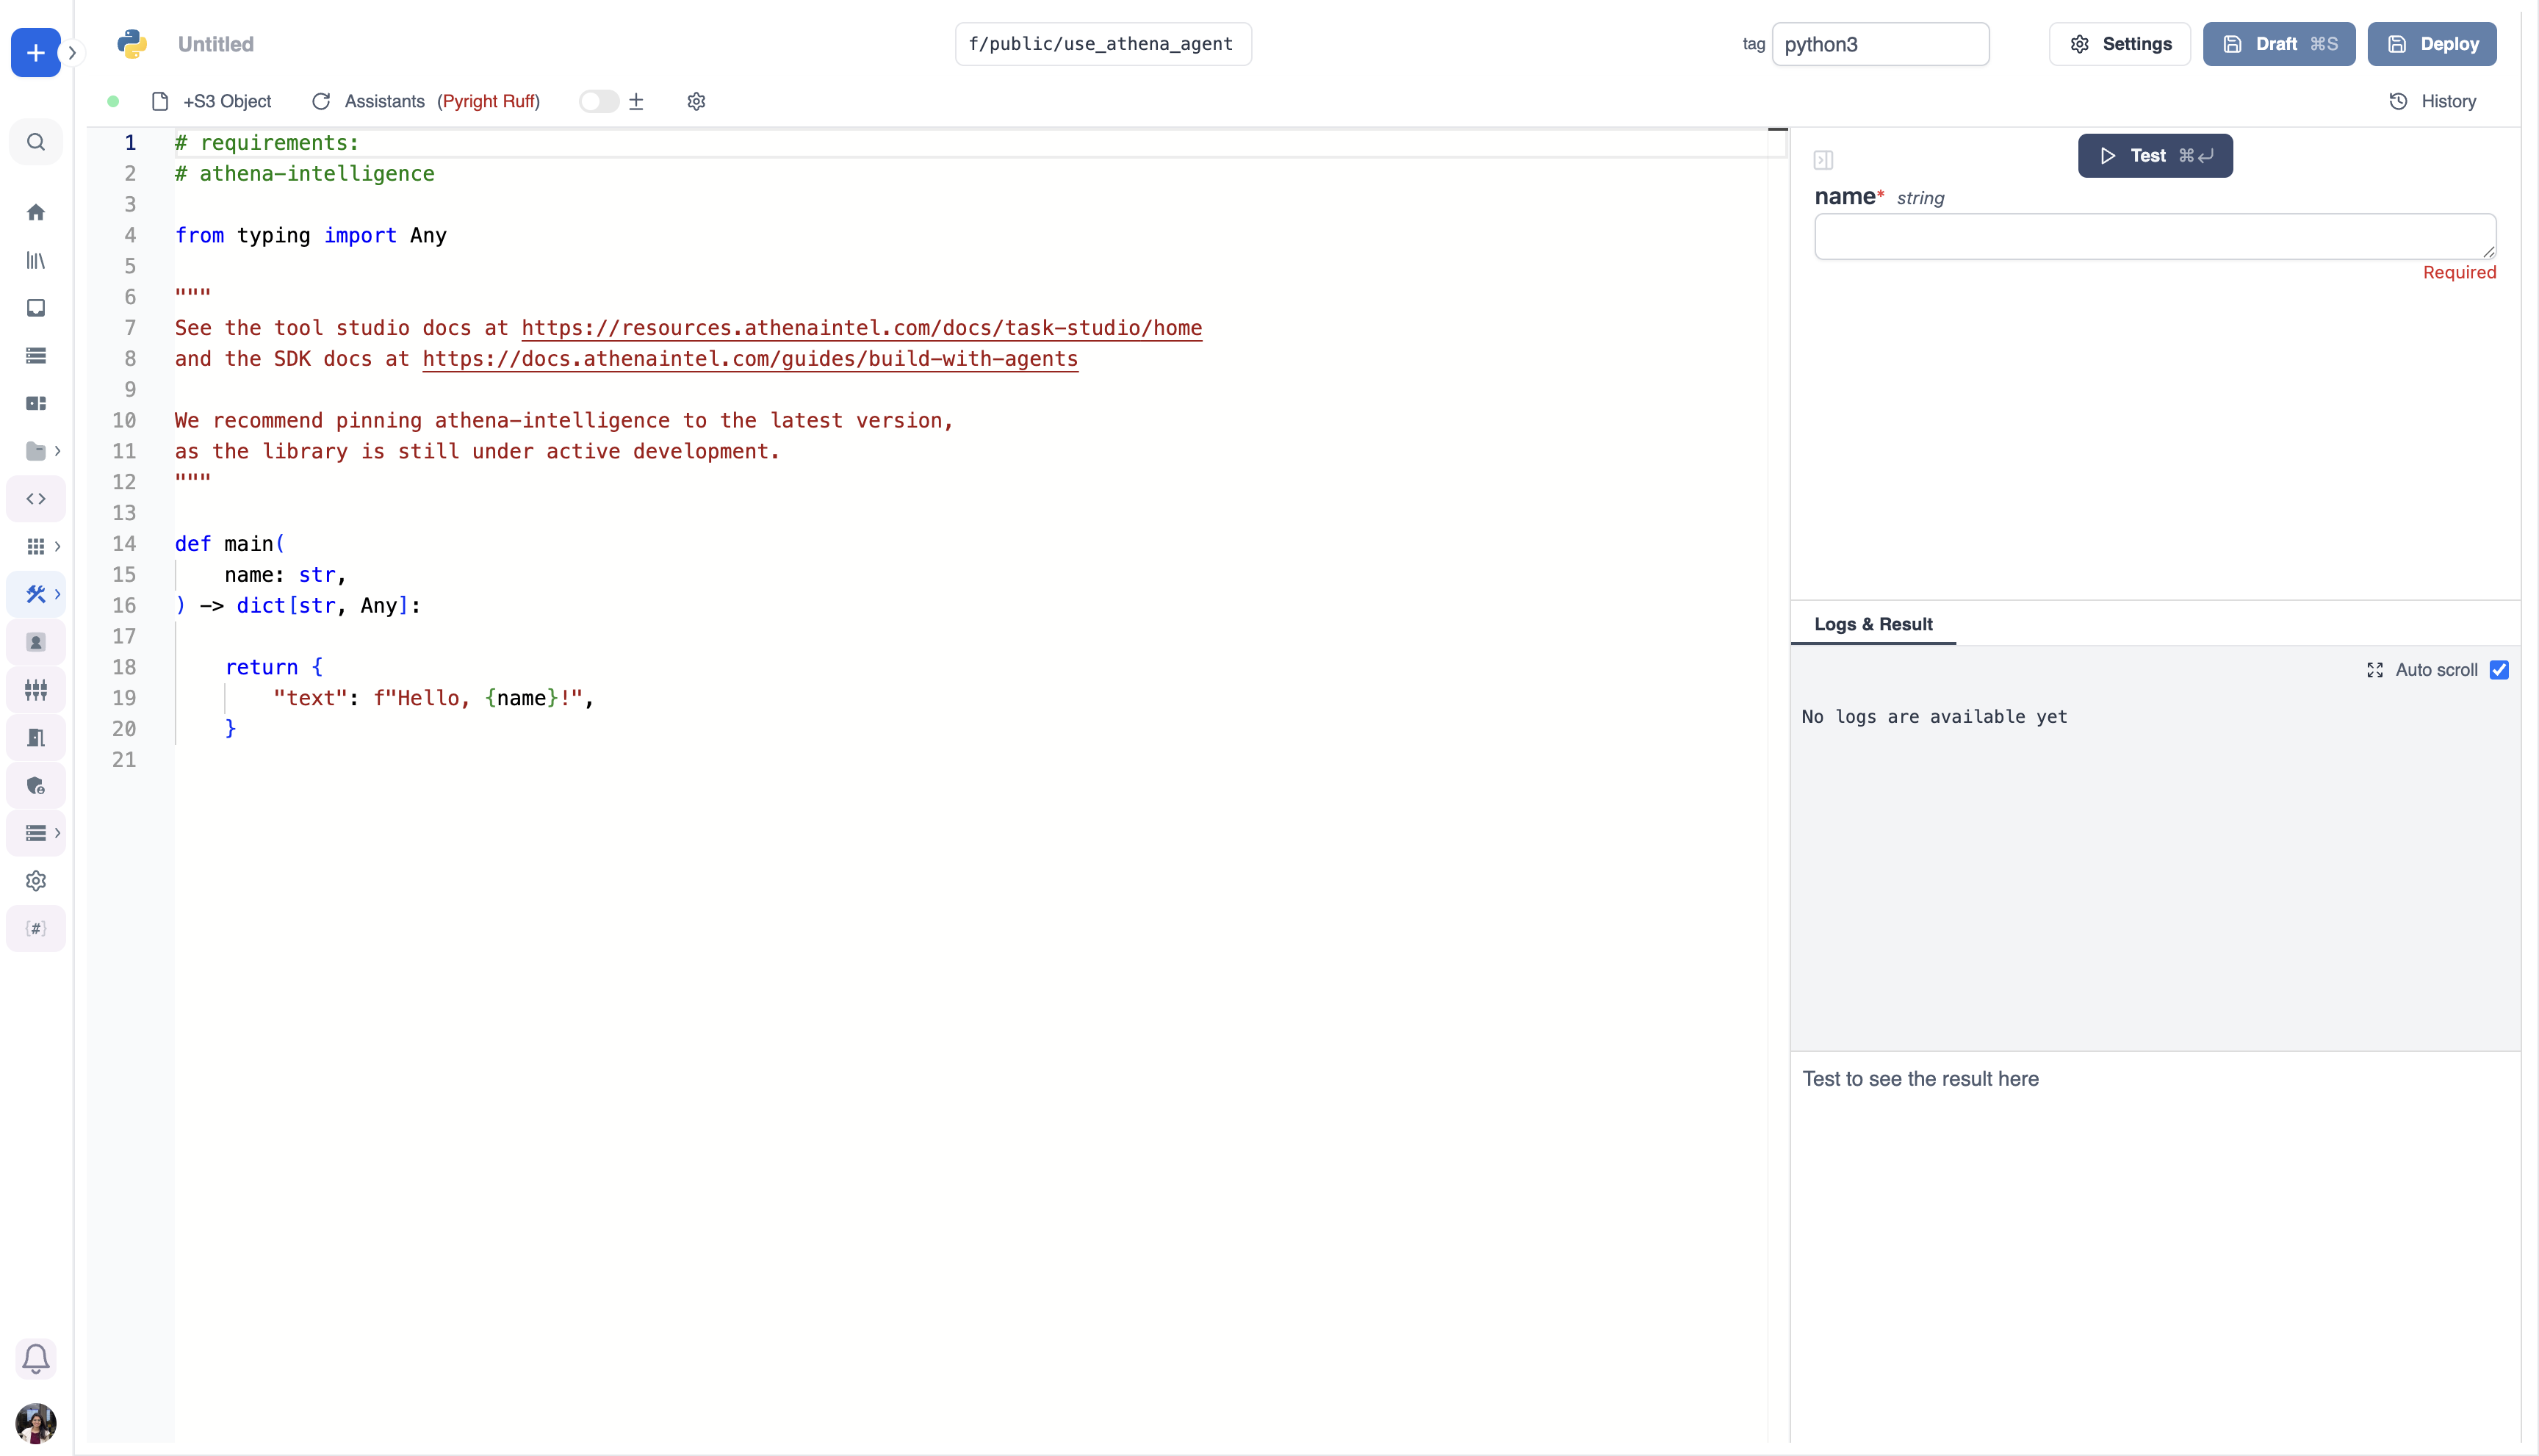Click the blue plus button in sidebar
Image resolution: width=2539 pixels, height=1456 pixels.
coord(35,52)
